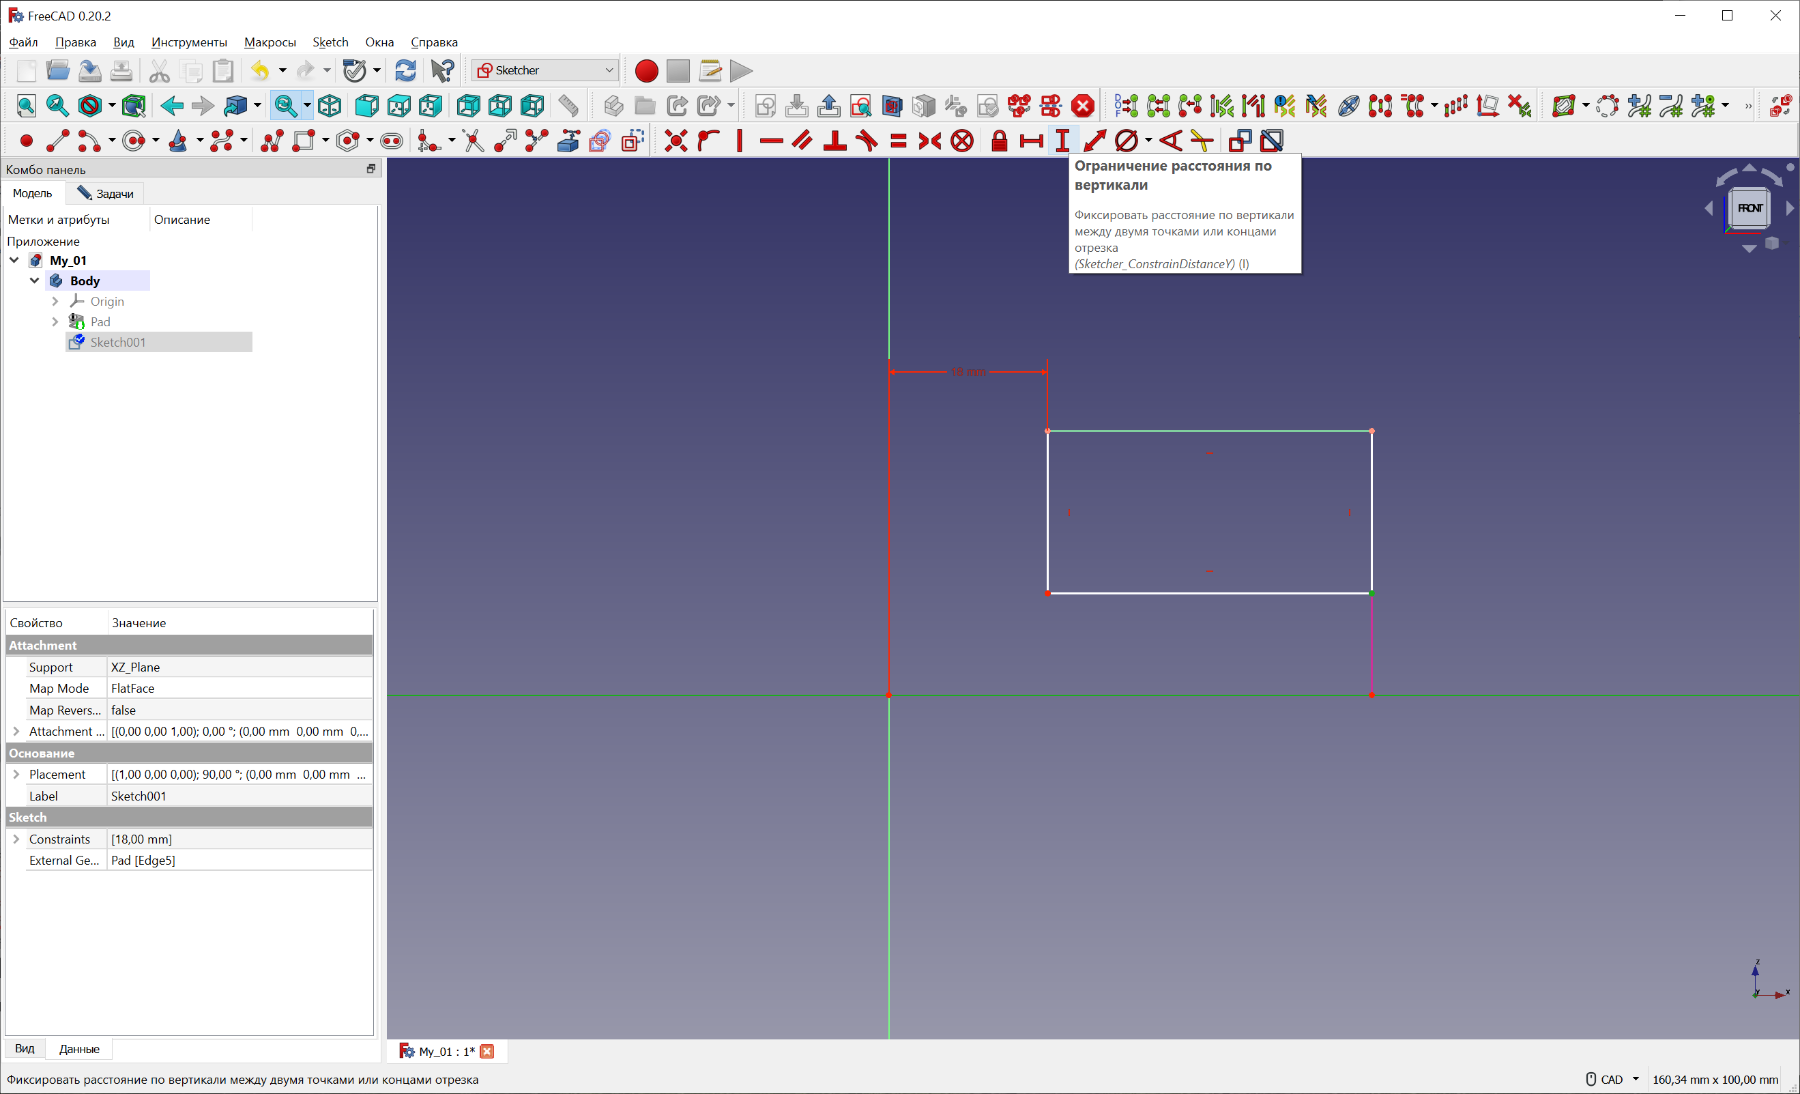Viewport: 1800px width, 1094px height.
Task: Expand the Pad tree node
Action: (55, 322)
